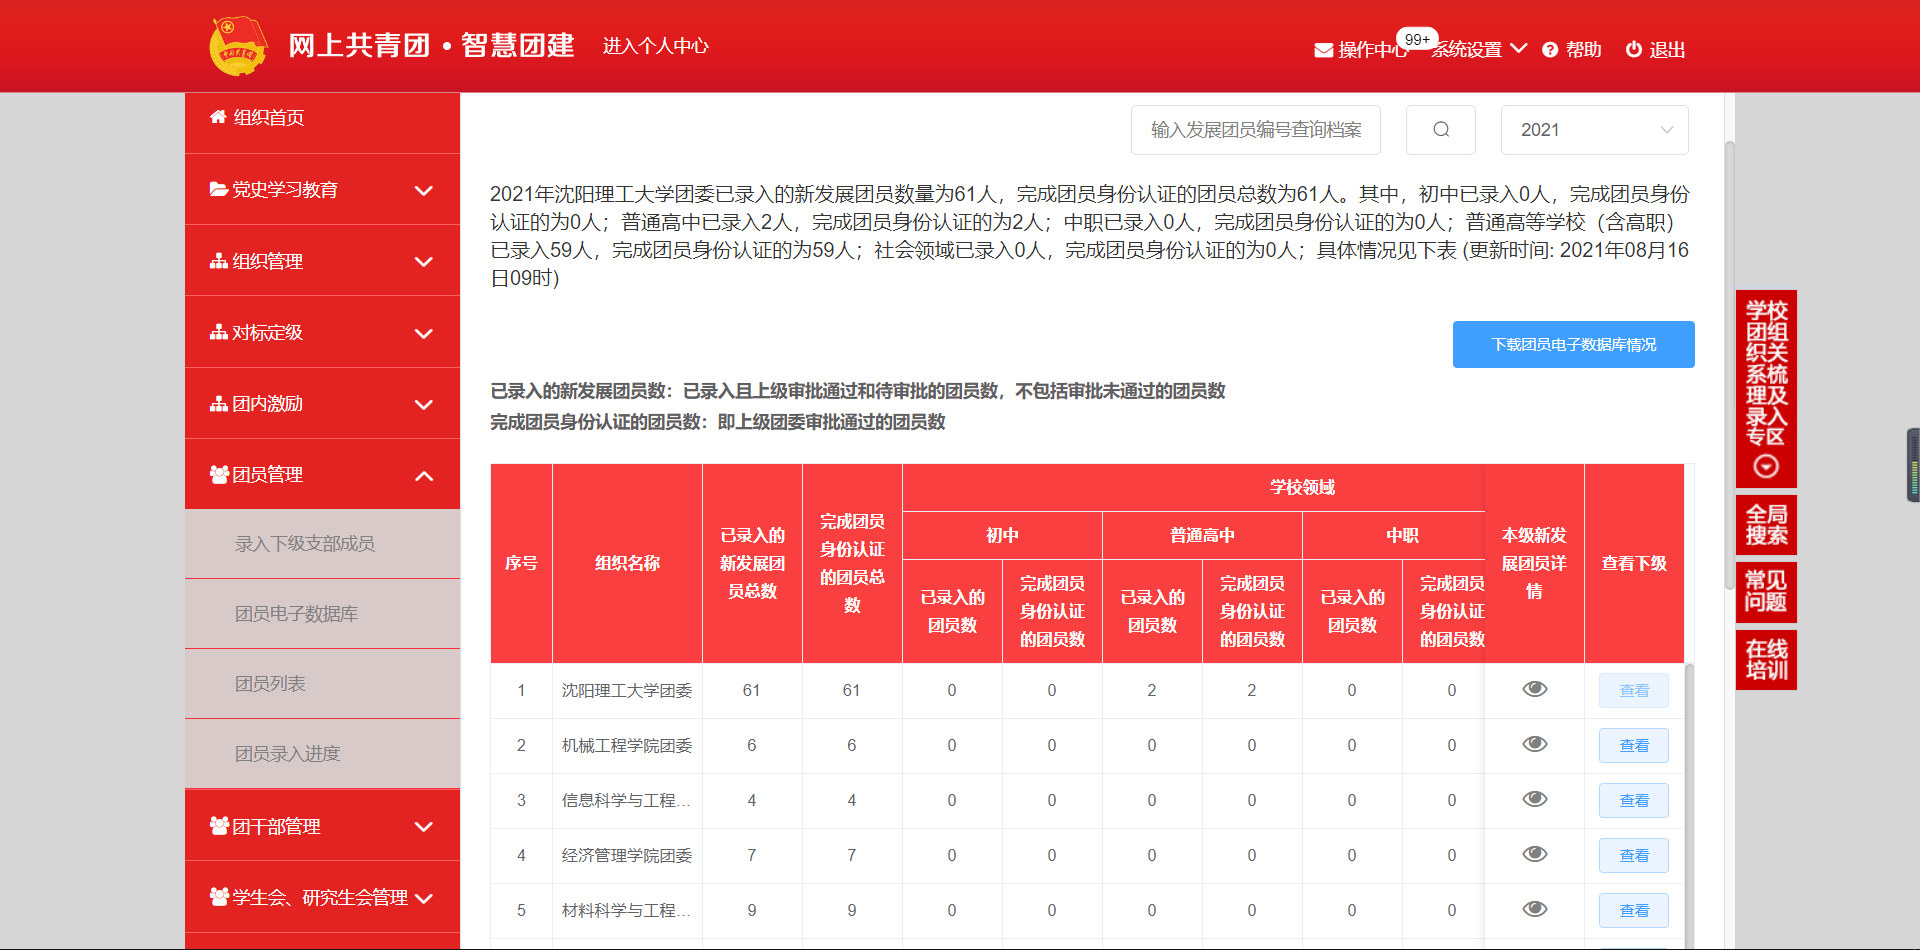Click the magnifier search icon button
Viewport: 1920px width, 950px height.
click(x=1441, y=130)
